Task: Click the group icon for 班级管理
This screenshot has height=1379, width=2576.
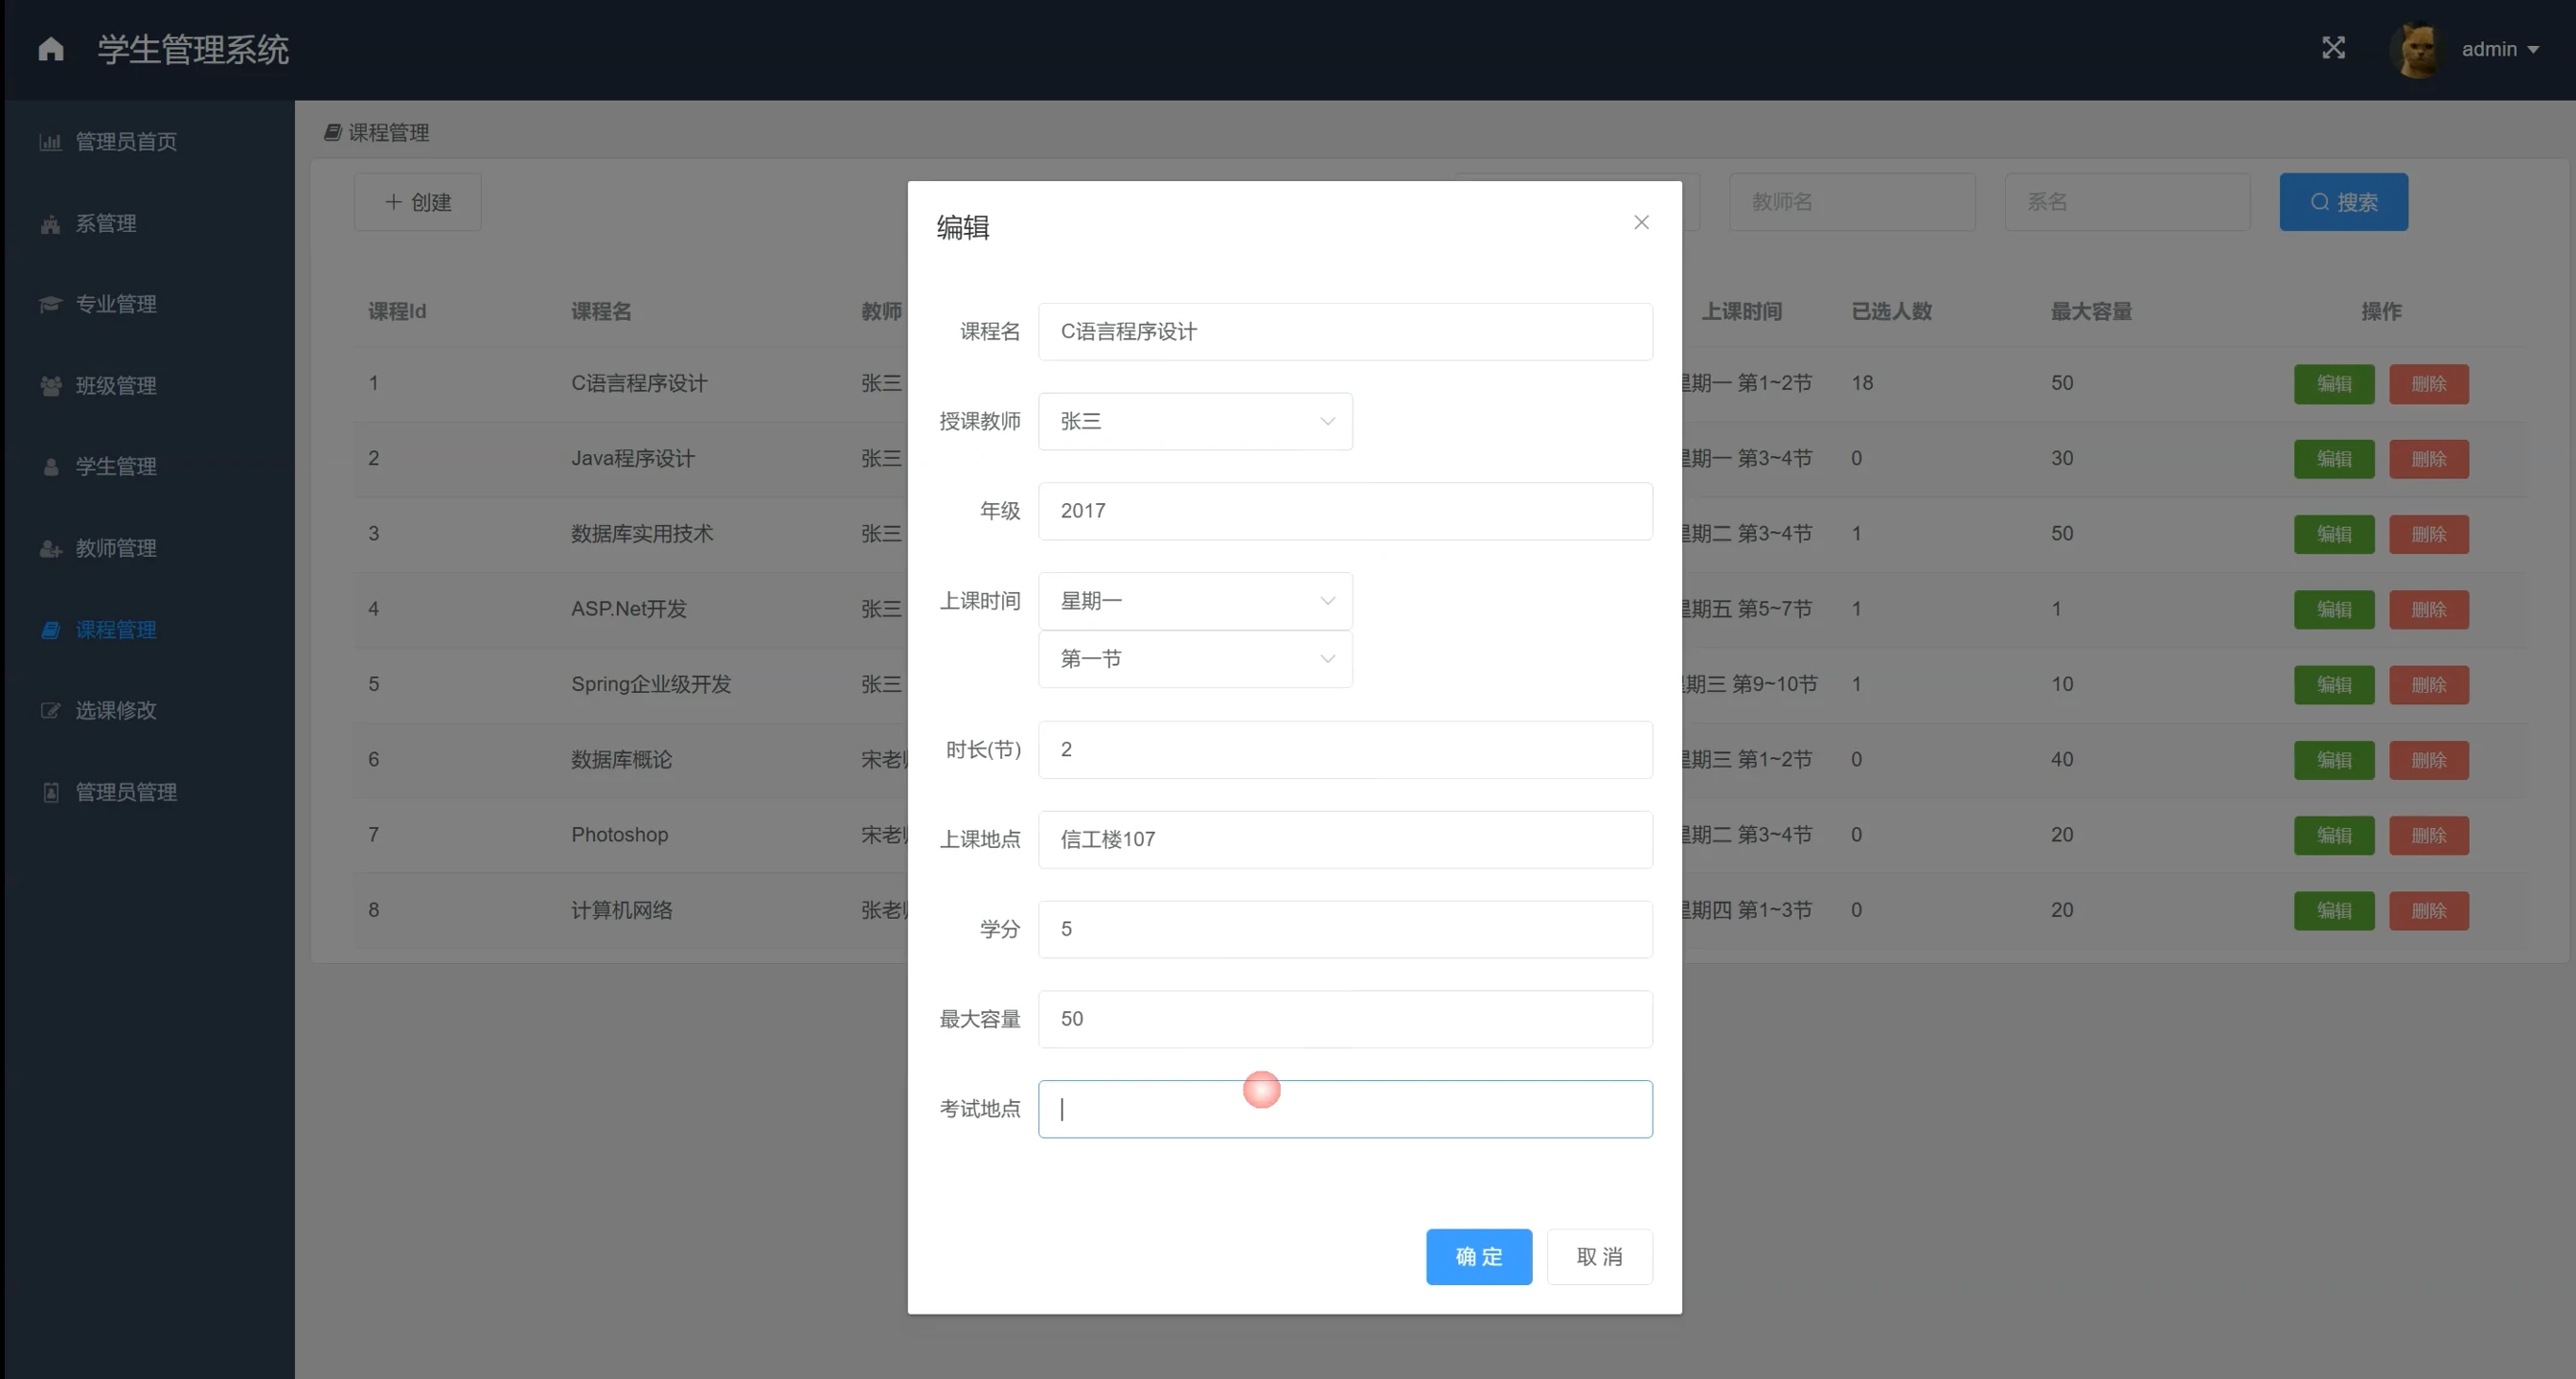Action: pos(50,386)
